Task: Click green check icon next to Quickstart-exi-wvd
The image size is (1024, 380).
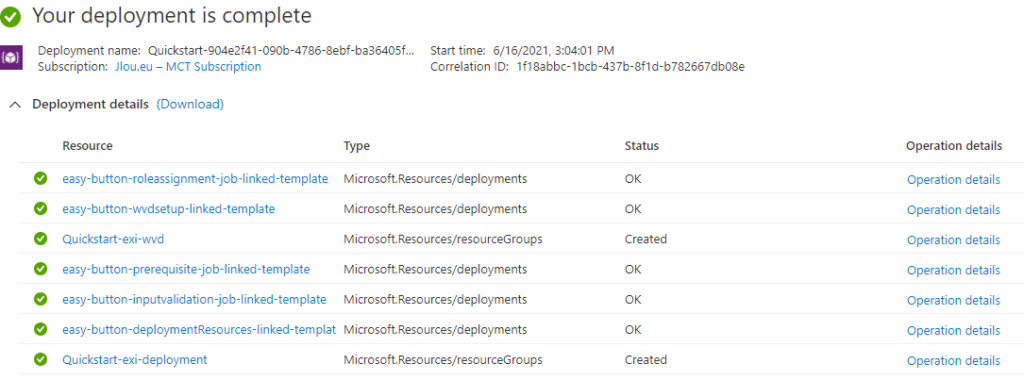Action: 40,239
